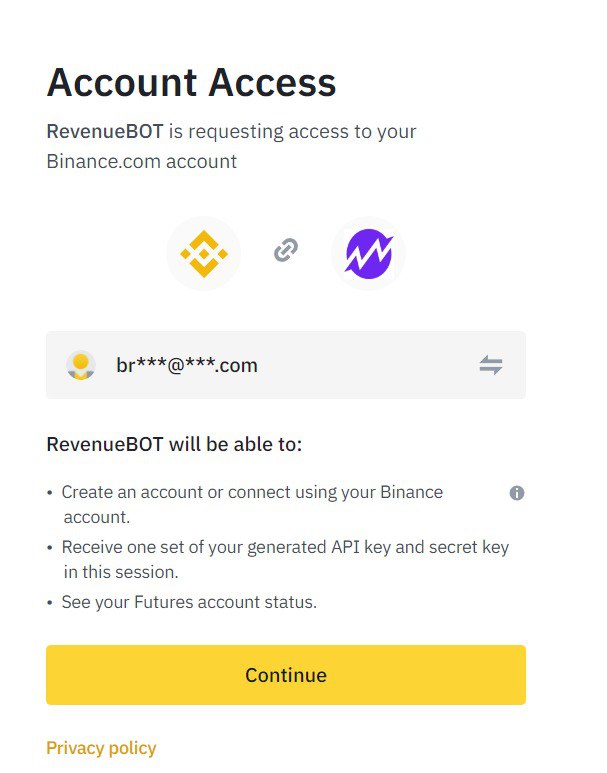Viewport: 607px width, 773px height.
Task: Click the bold RevenueBOT name in the subtitle
Action: (105, 132)
